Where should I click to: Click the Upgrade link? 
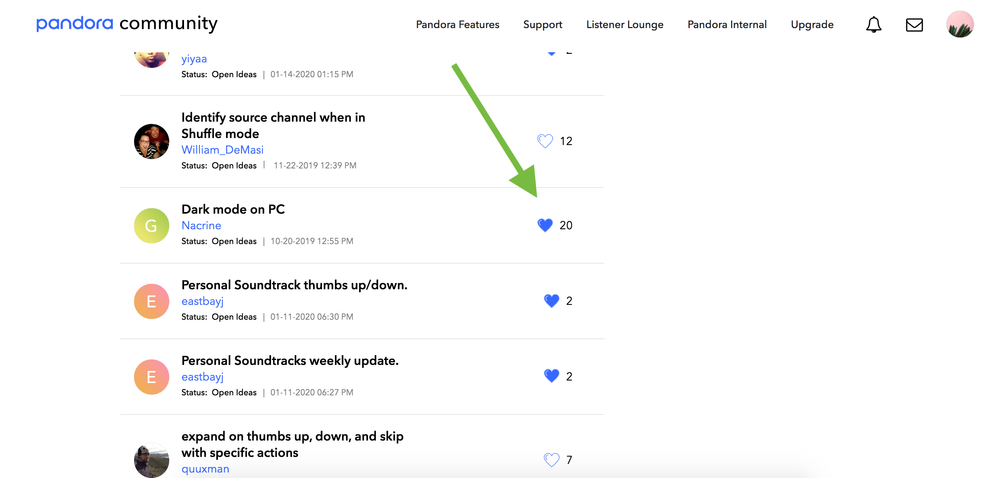click(812, 25)
